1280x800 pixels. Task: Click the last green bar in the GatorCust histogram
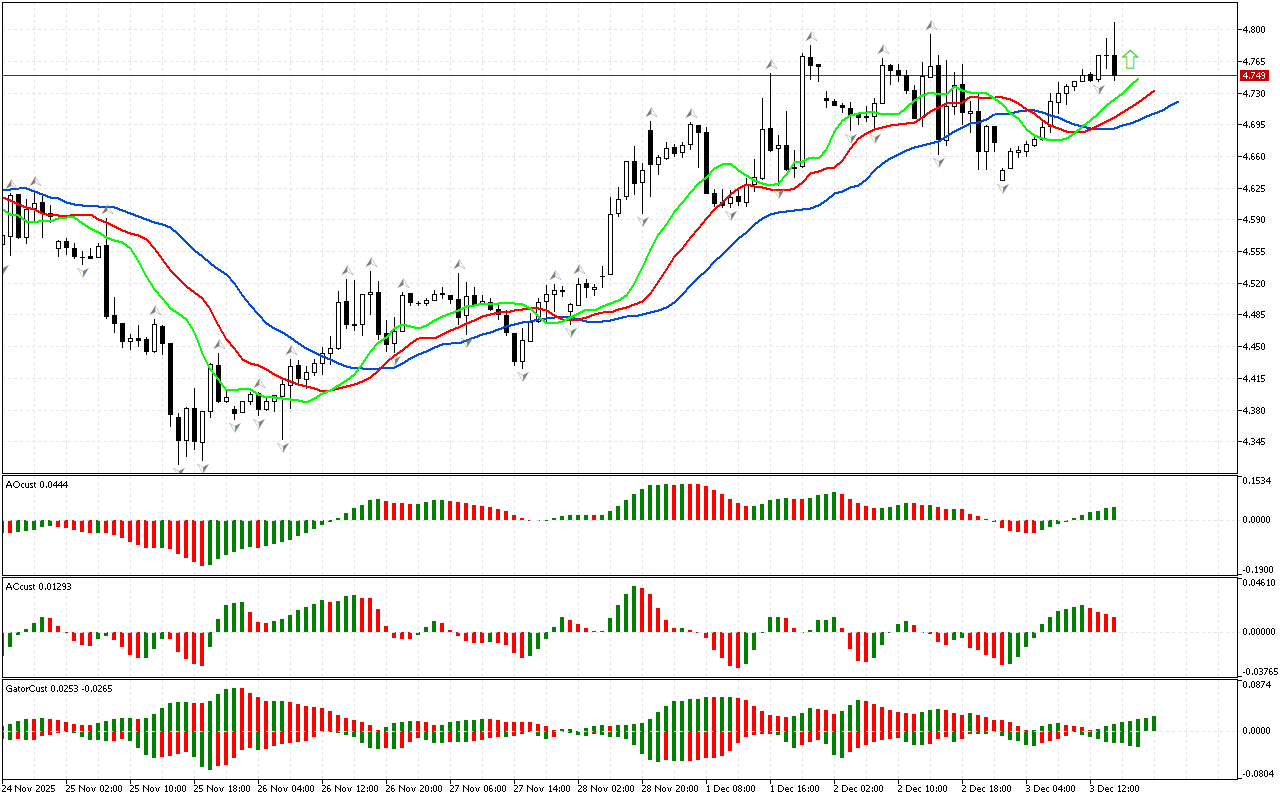(x=1154, y=723)
